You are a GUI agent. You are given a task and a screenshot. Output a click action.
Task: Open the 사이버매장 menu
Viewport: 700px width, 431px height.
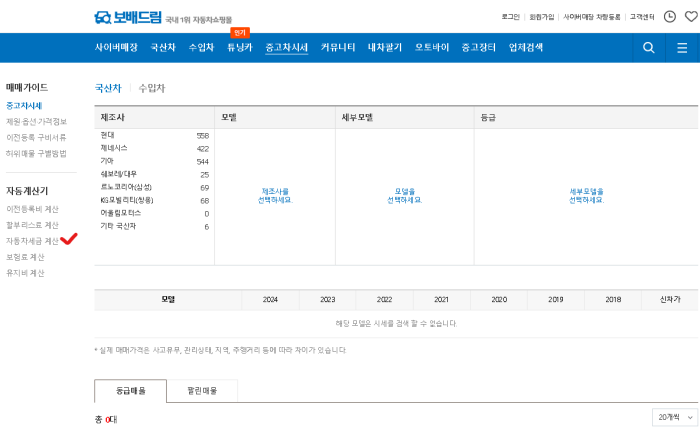click(x=116, y=47)
